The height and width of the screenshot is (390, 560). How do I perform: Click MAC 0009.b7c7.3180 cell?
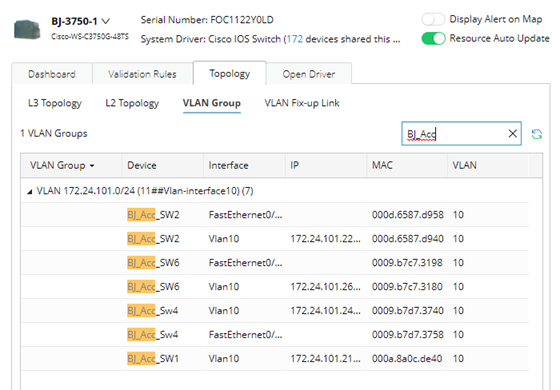point(407,286)
